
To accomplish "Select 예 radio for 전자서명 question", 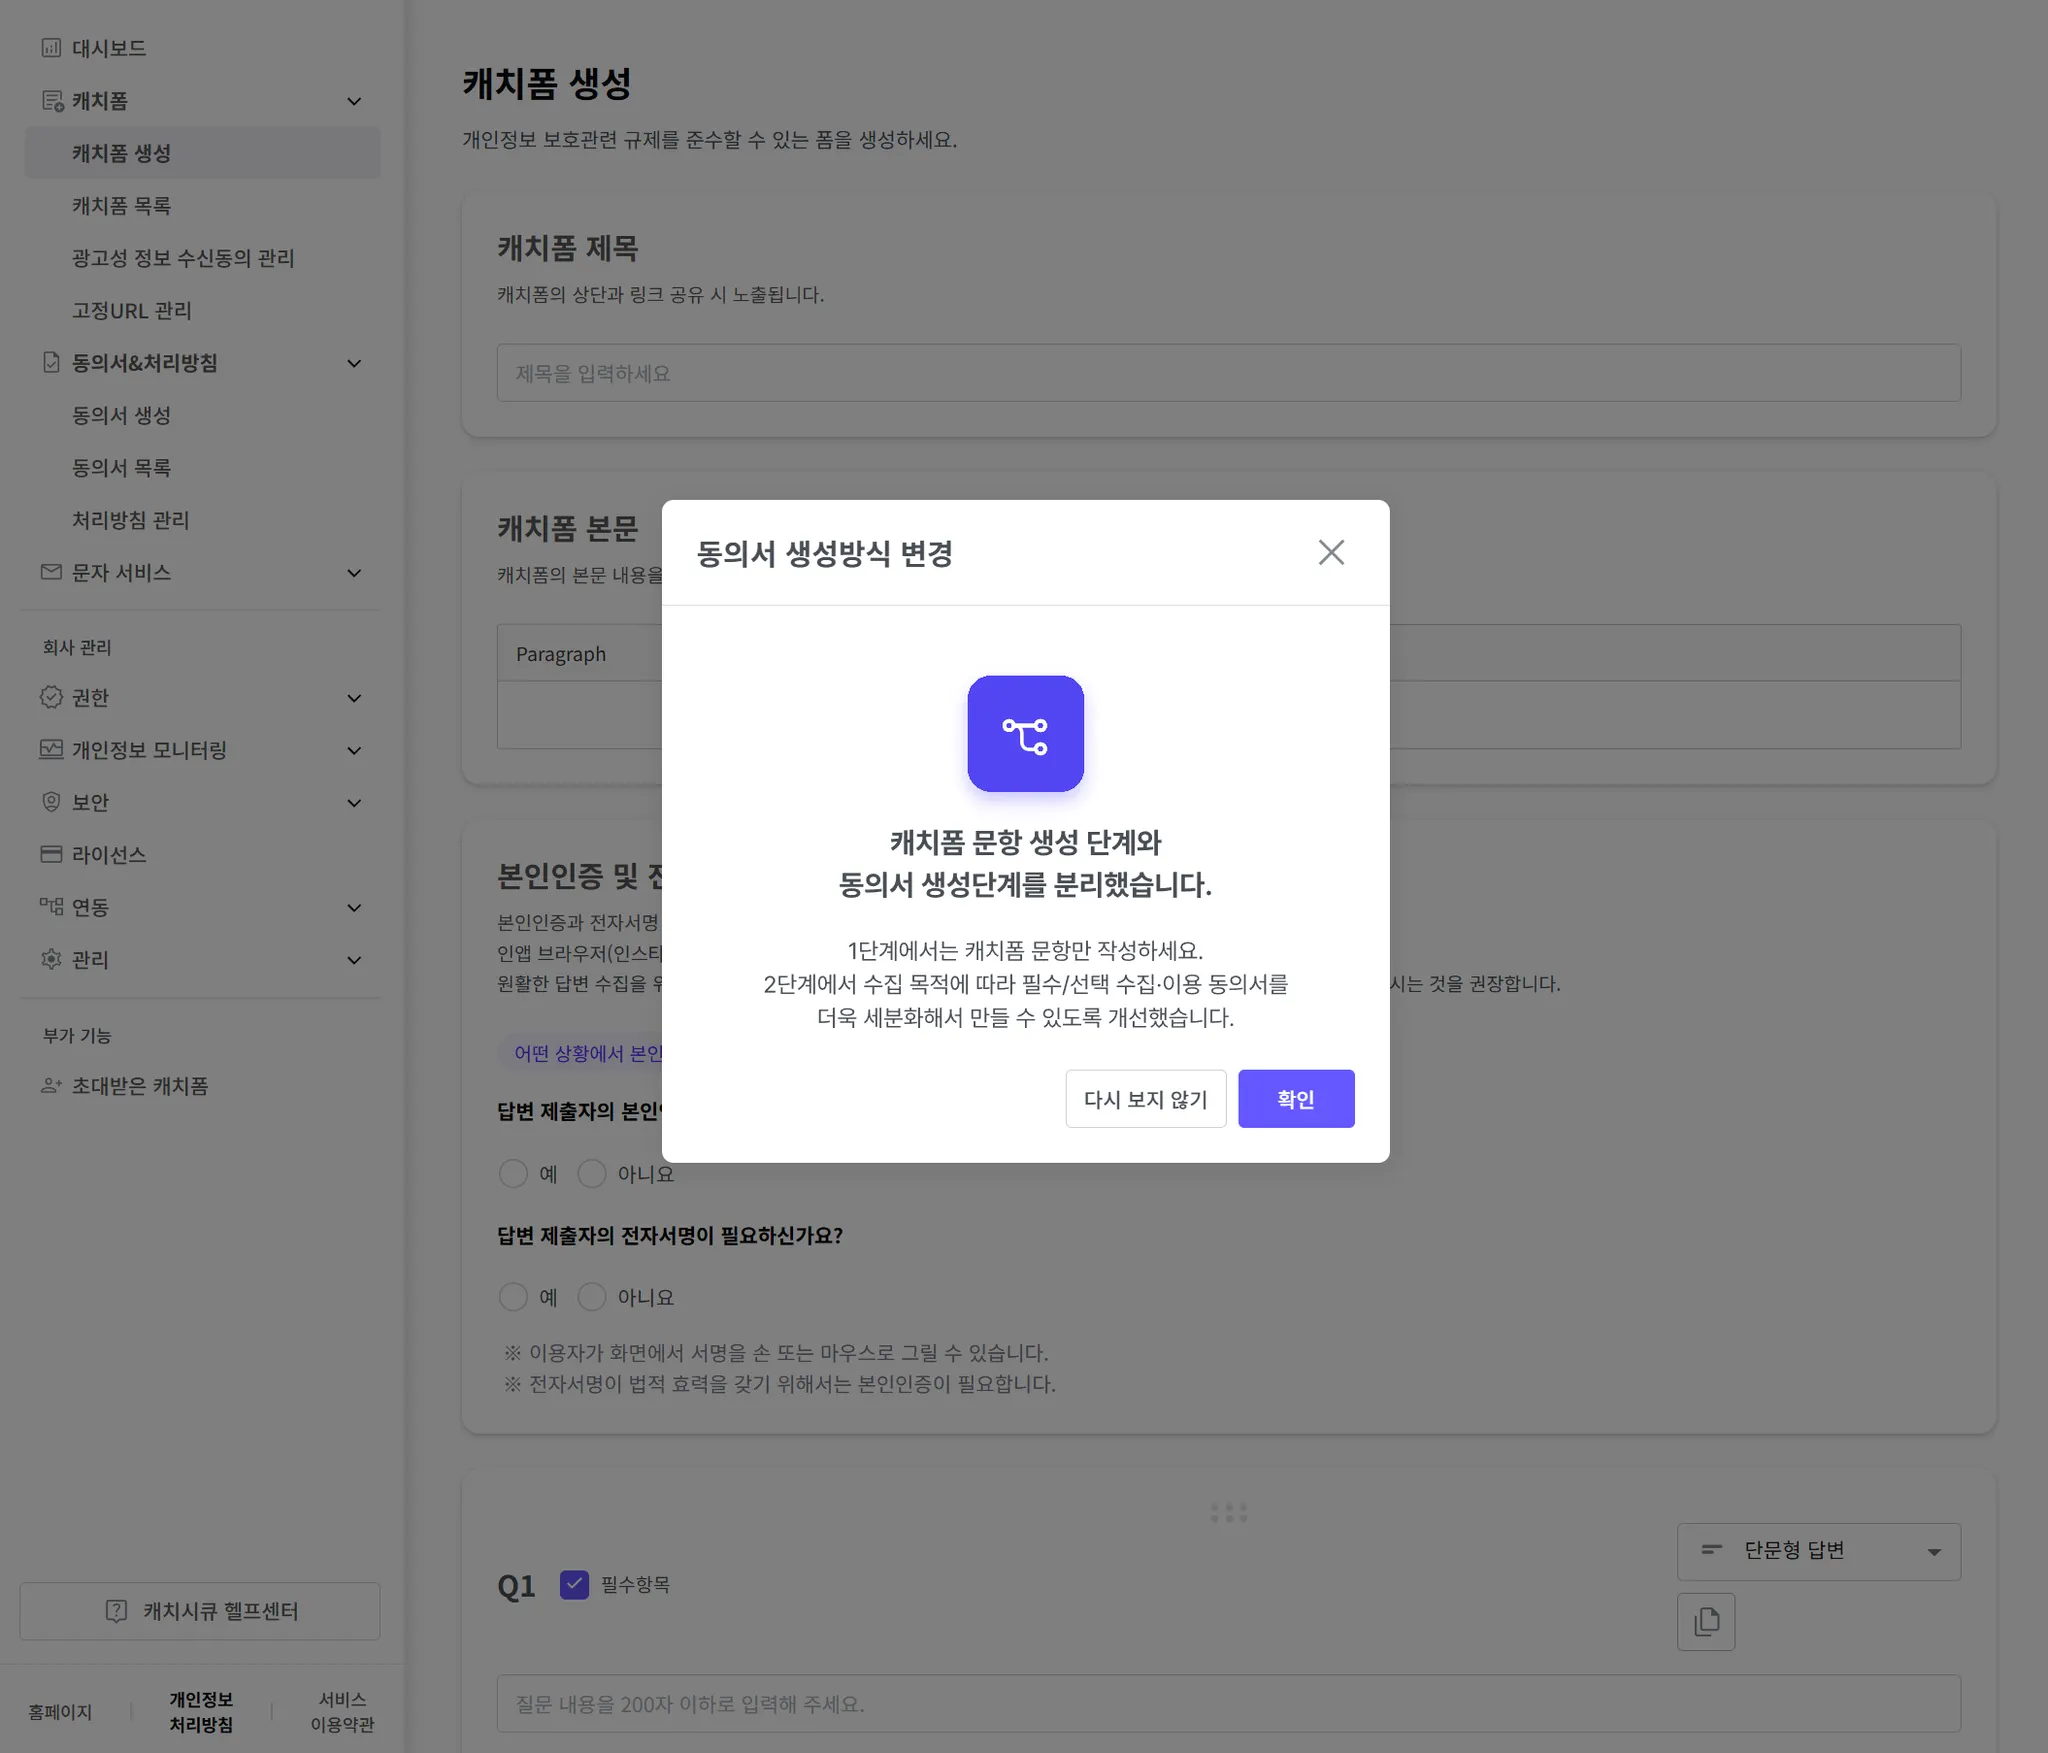I will coord(513,1297).
